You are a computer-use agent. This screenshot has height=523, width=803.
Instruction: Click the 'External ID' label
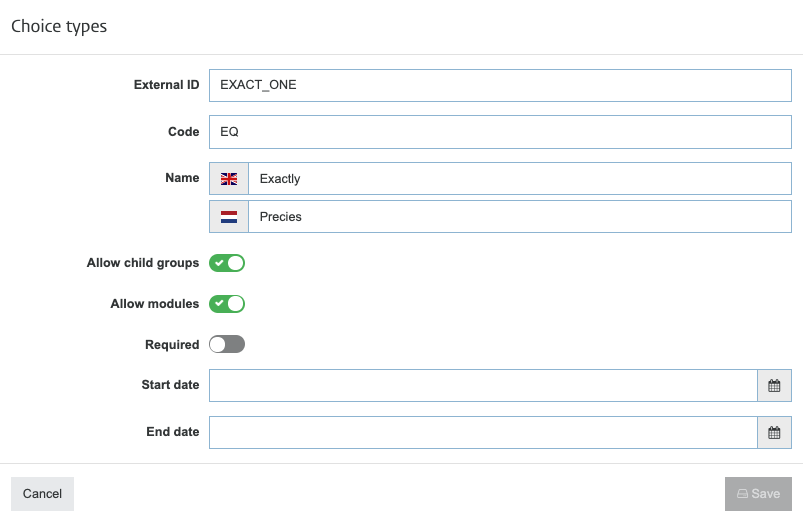tap(166, 85)
